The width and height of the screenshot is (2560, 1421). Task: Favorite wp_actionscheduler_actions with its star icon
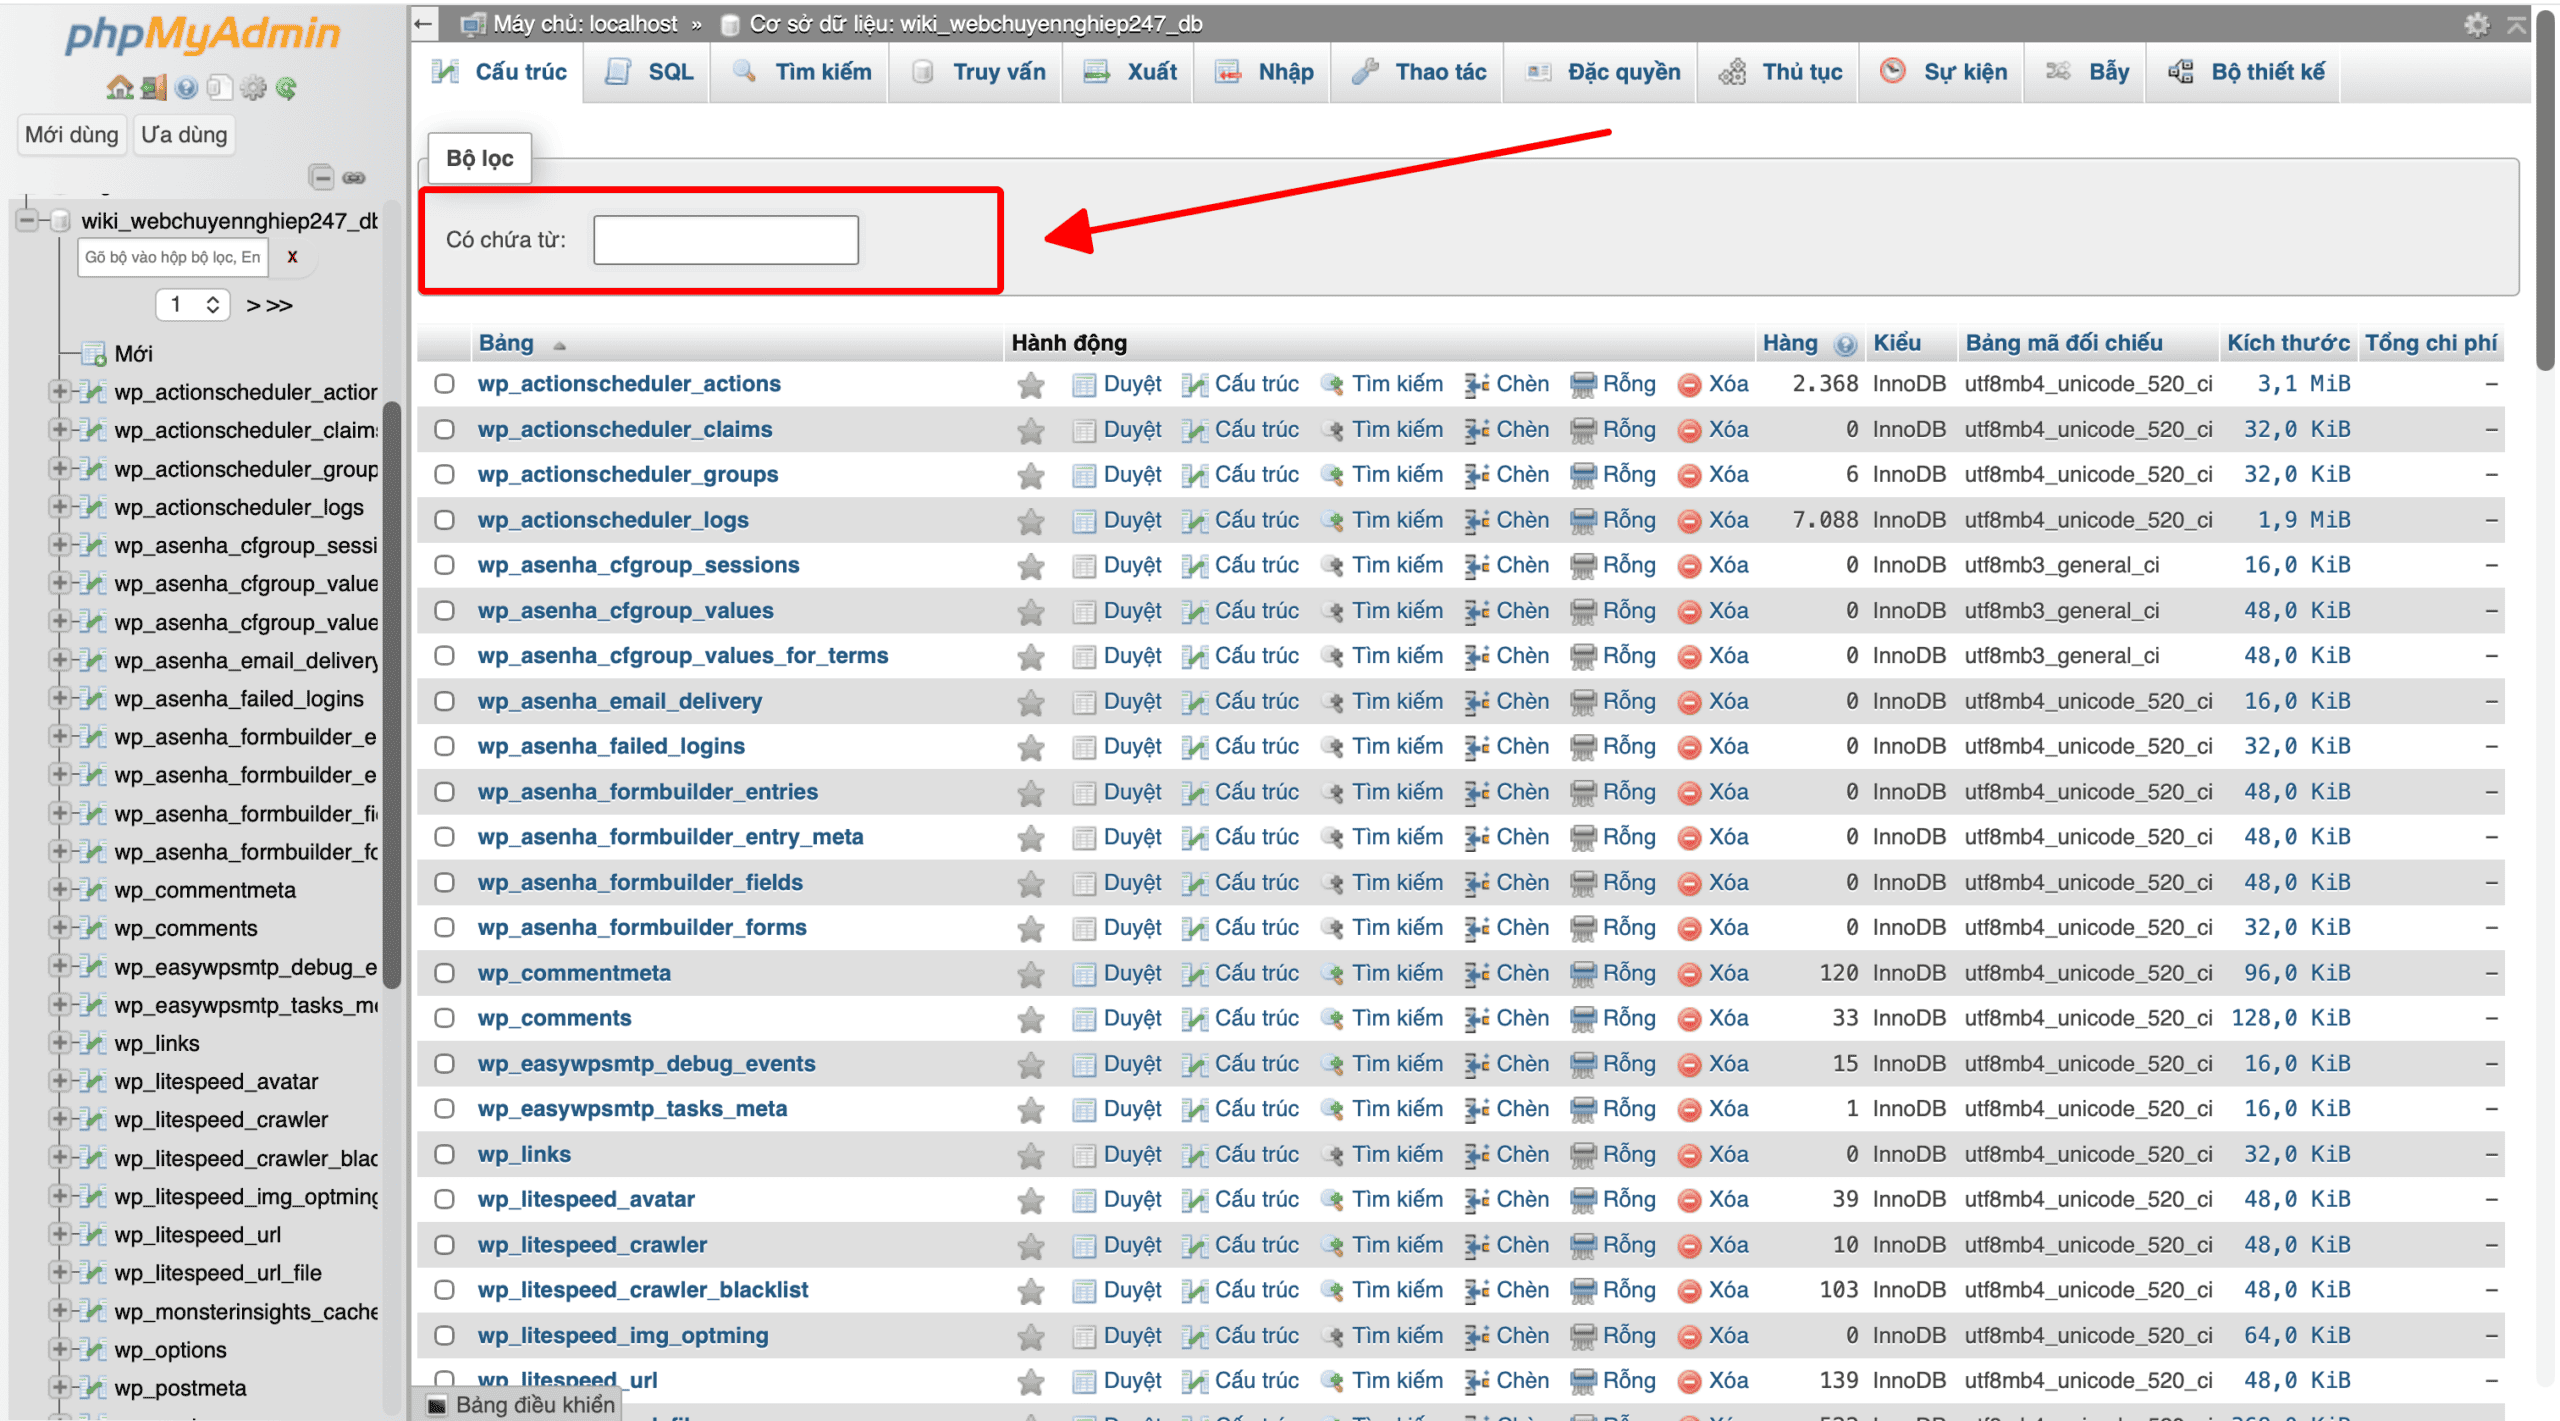click(1030, 384)
